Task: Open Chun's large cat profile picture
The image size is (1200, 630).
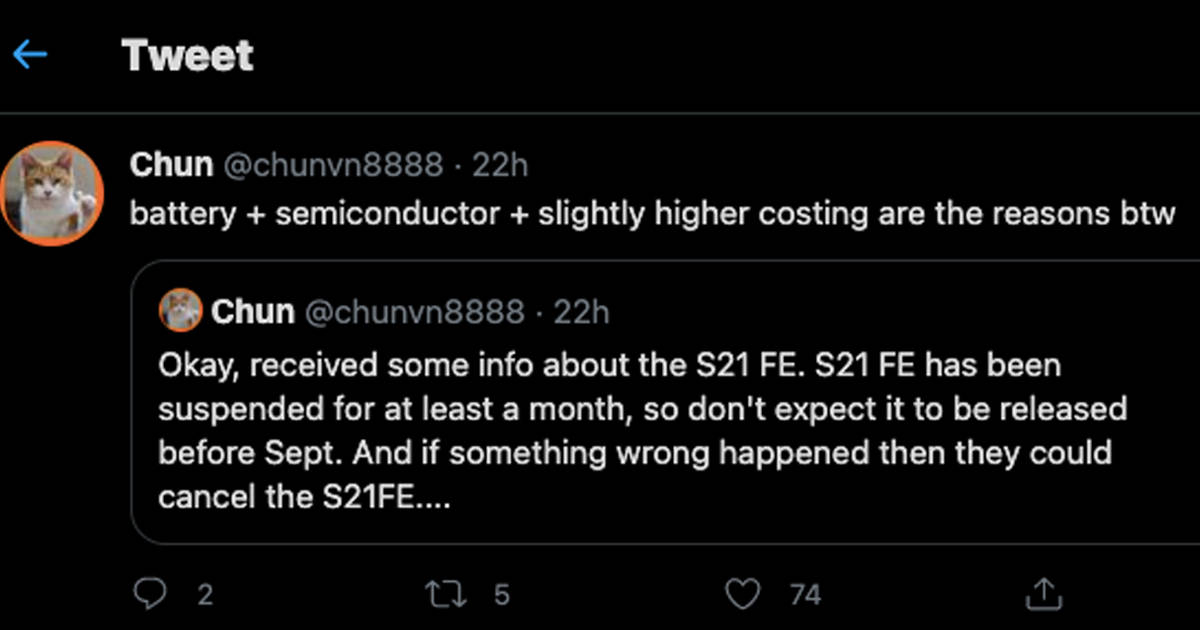Action: (52, 193)
